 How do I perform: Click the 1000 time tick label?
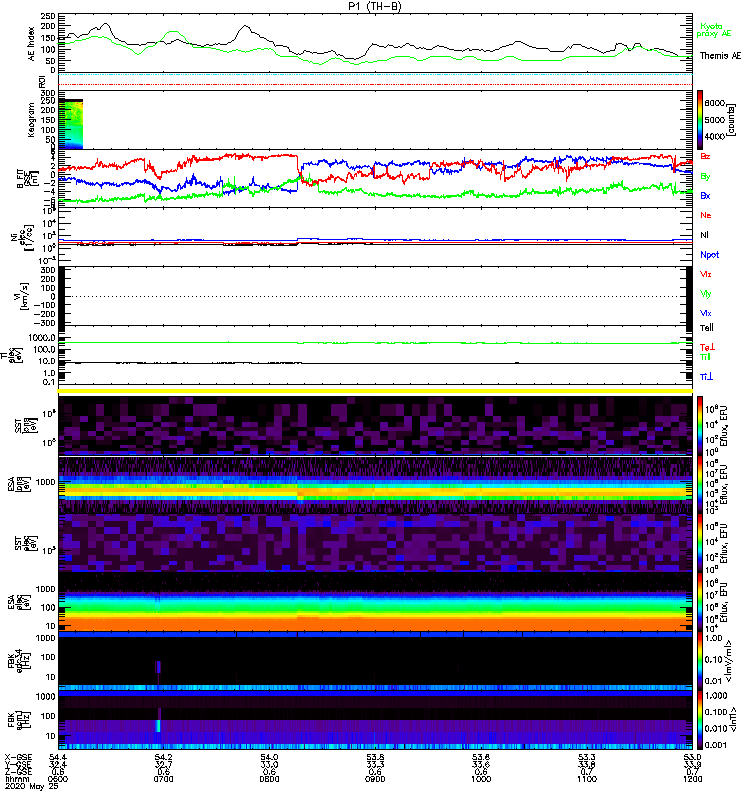(481, 779)
